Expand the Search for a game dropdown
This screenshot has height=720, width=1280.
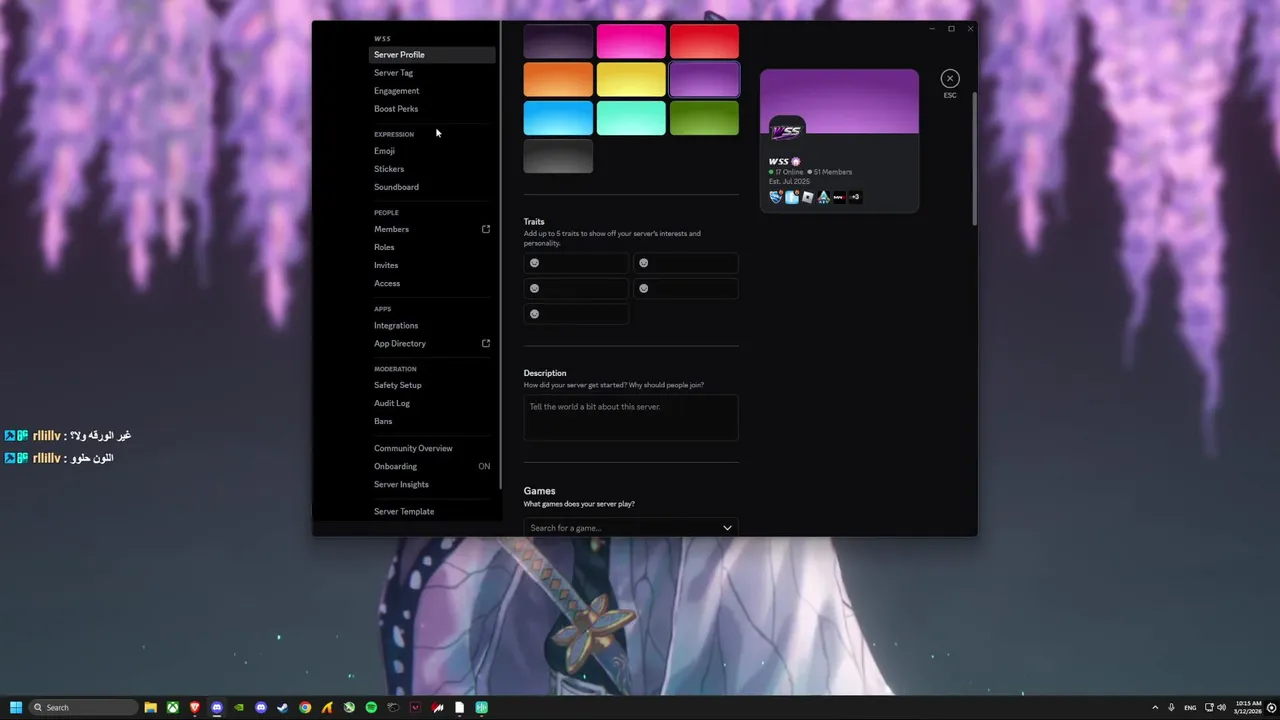(x=631, y=527)
